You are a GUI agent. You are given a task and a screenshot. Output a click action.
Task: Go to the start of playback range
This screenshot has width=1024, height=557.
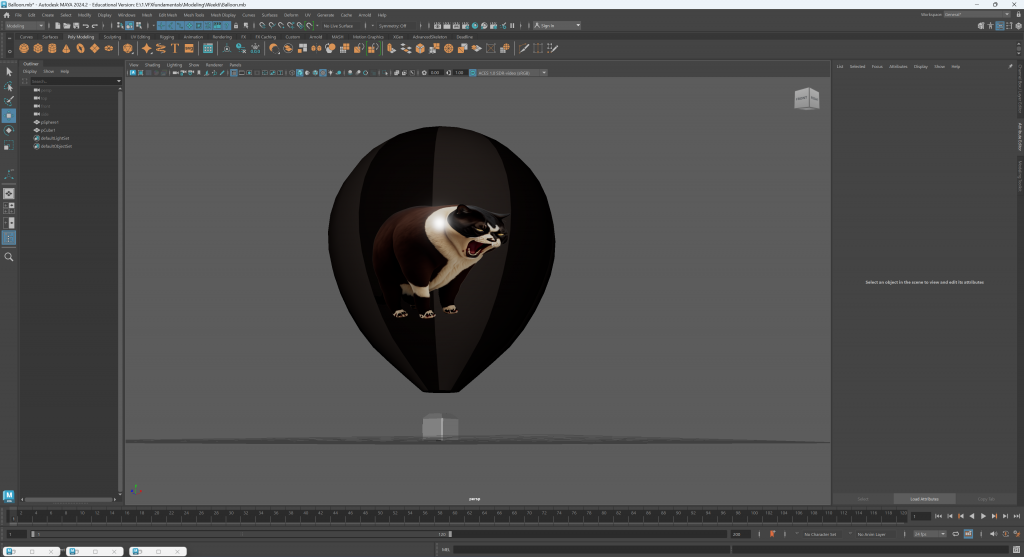(938, 516)
